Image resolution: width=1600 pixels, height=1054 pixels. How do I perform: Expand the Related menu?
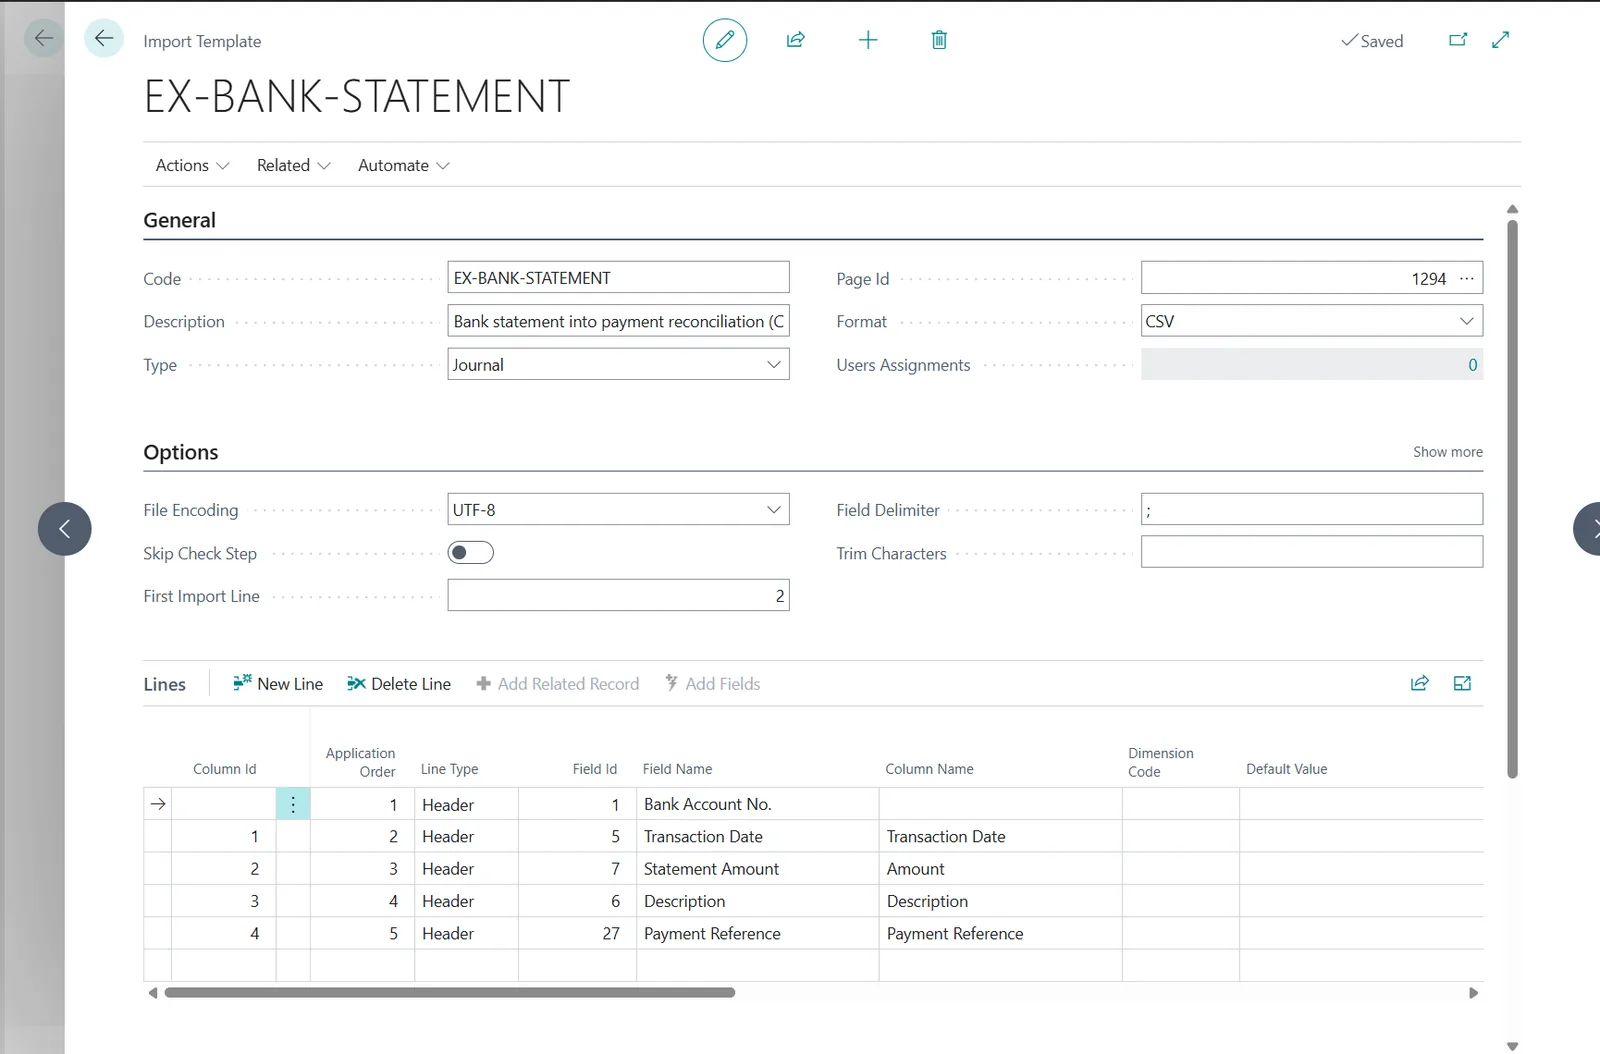(293, 165)
